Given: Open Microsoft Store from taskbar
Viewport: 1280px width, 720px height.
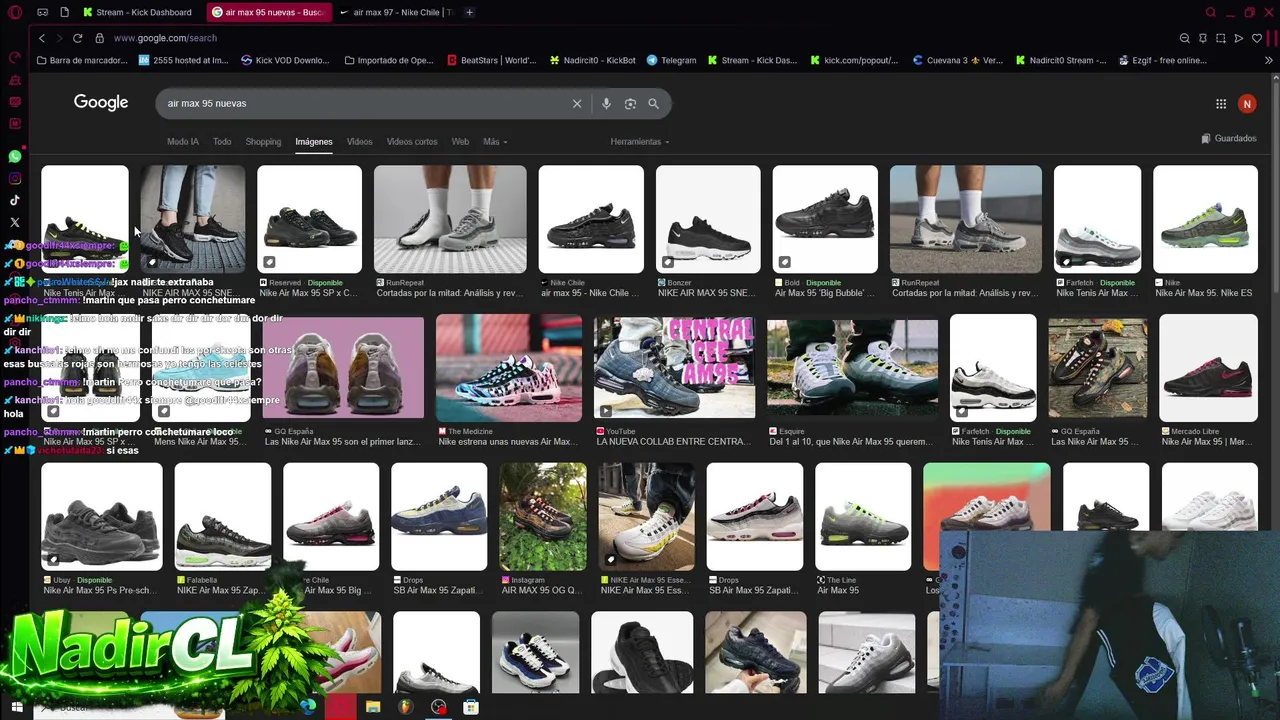Looking at the screenshot, I should tap(471, 707).
